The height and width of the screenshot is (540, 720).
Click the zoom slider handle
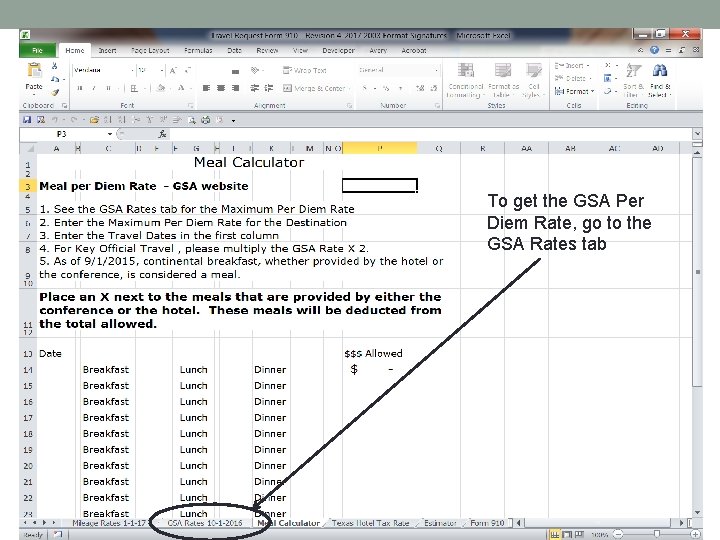pos(658,534)
